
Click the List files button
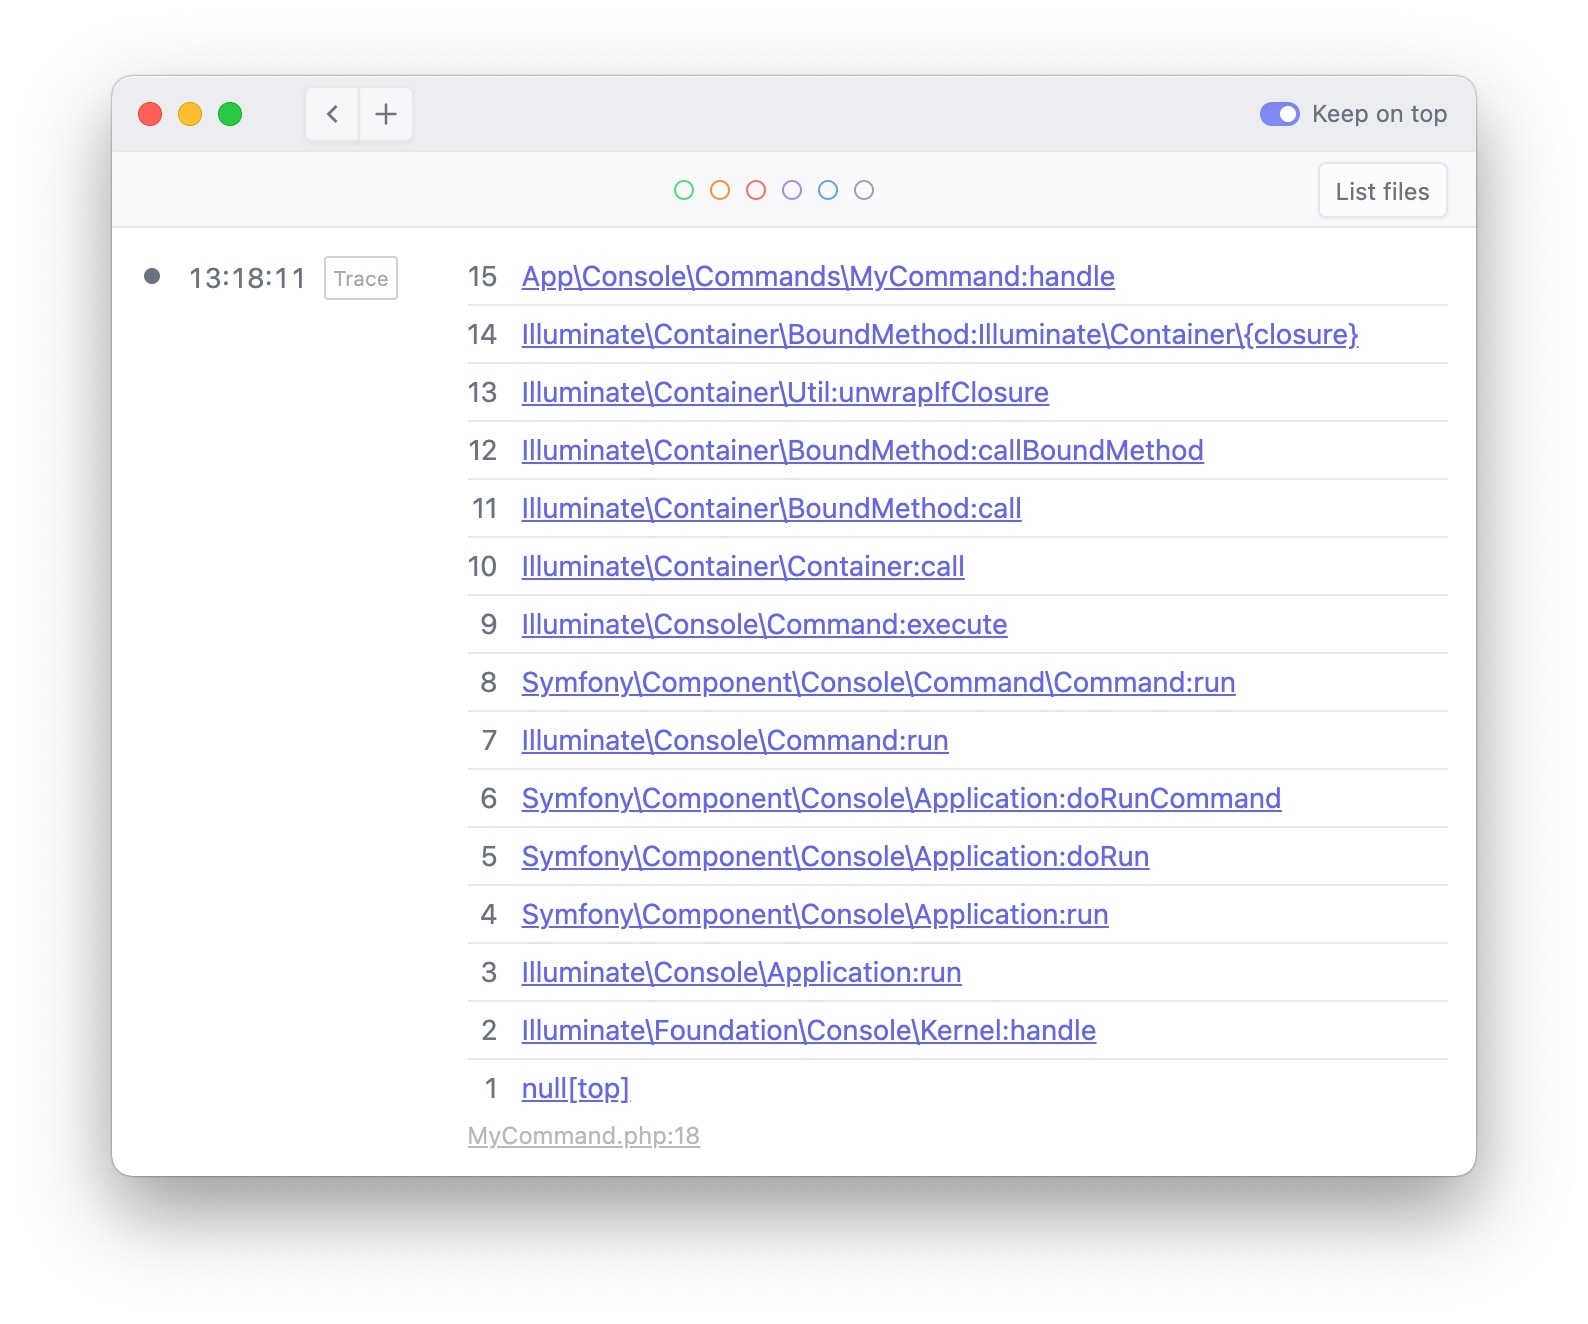[x=1382, y=191]
